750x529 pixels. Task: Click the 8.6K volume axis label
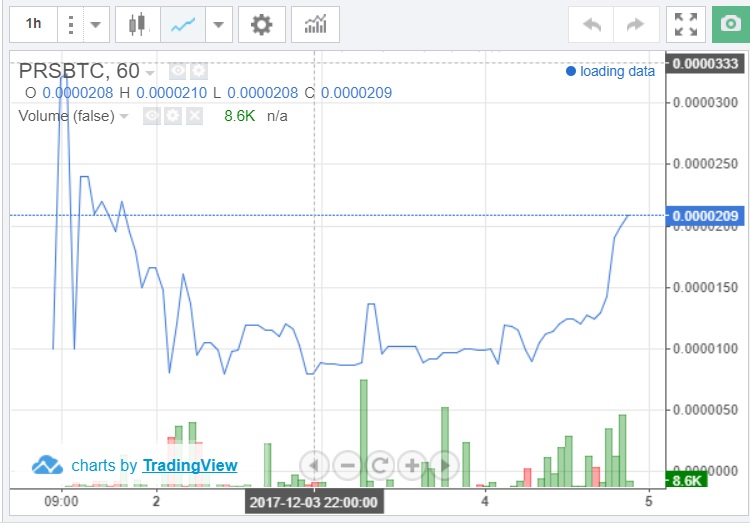pos(686,480)
